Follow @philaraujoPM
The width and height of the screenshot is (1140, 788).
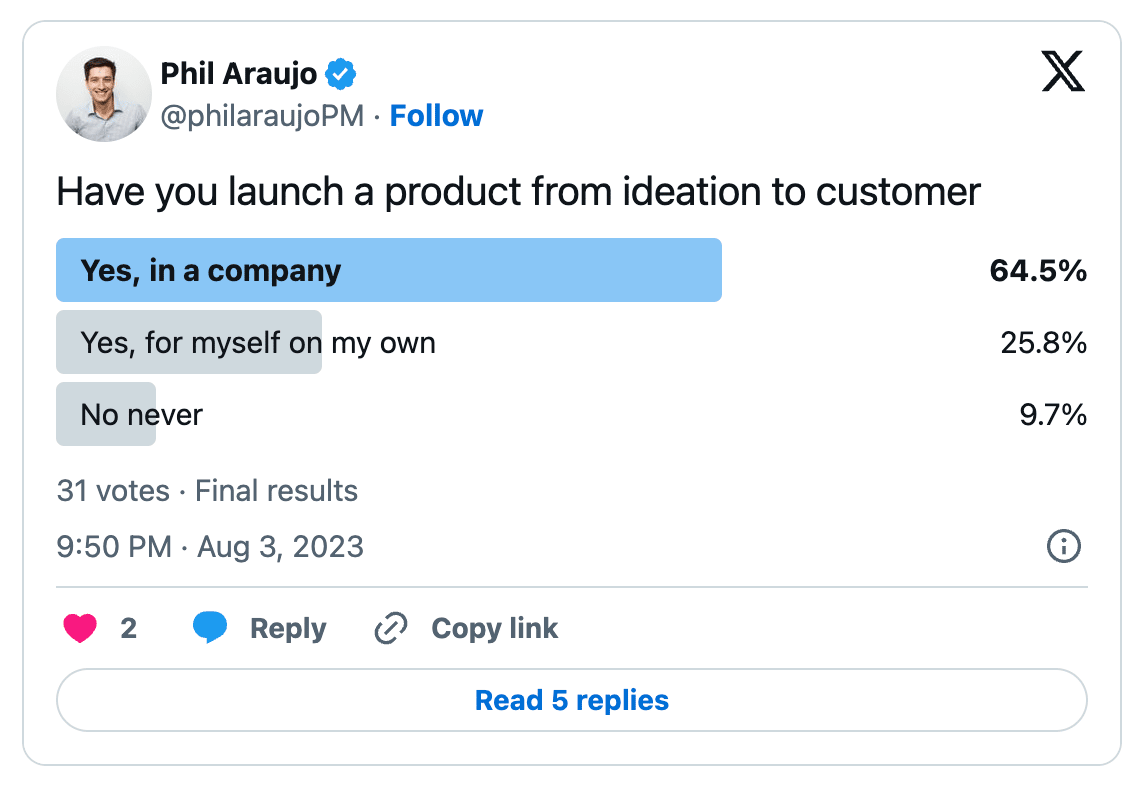(436, 116)
